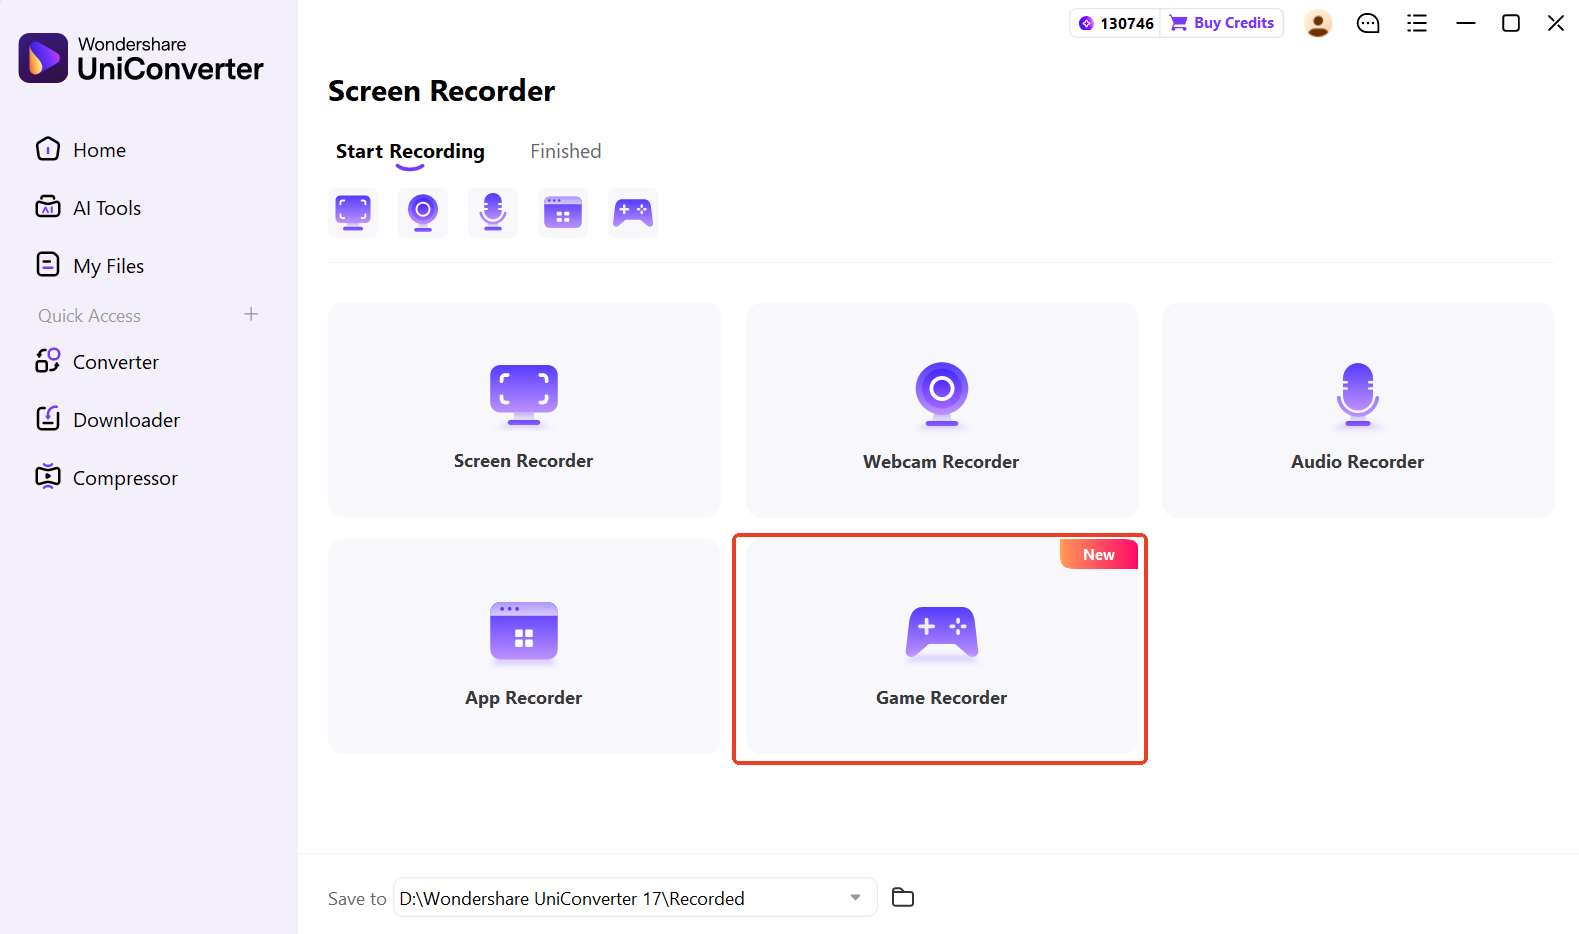Launch the Audio Recorder card
This screenshot has height=934, width=1579.
click(x=1358, y=410)
